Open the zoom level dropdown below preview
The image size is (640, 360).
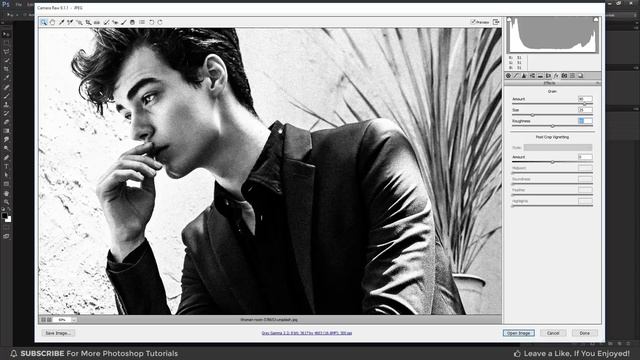click(x=74, y=320)
